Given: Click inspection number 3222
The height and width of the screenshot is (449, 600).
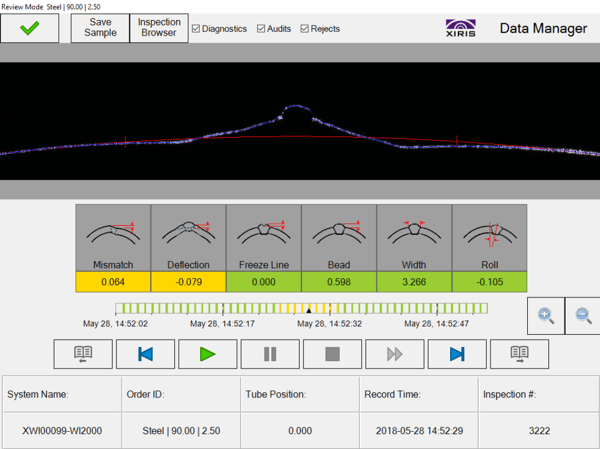Looking at the screenshot, I should [x=539, y=431].
